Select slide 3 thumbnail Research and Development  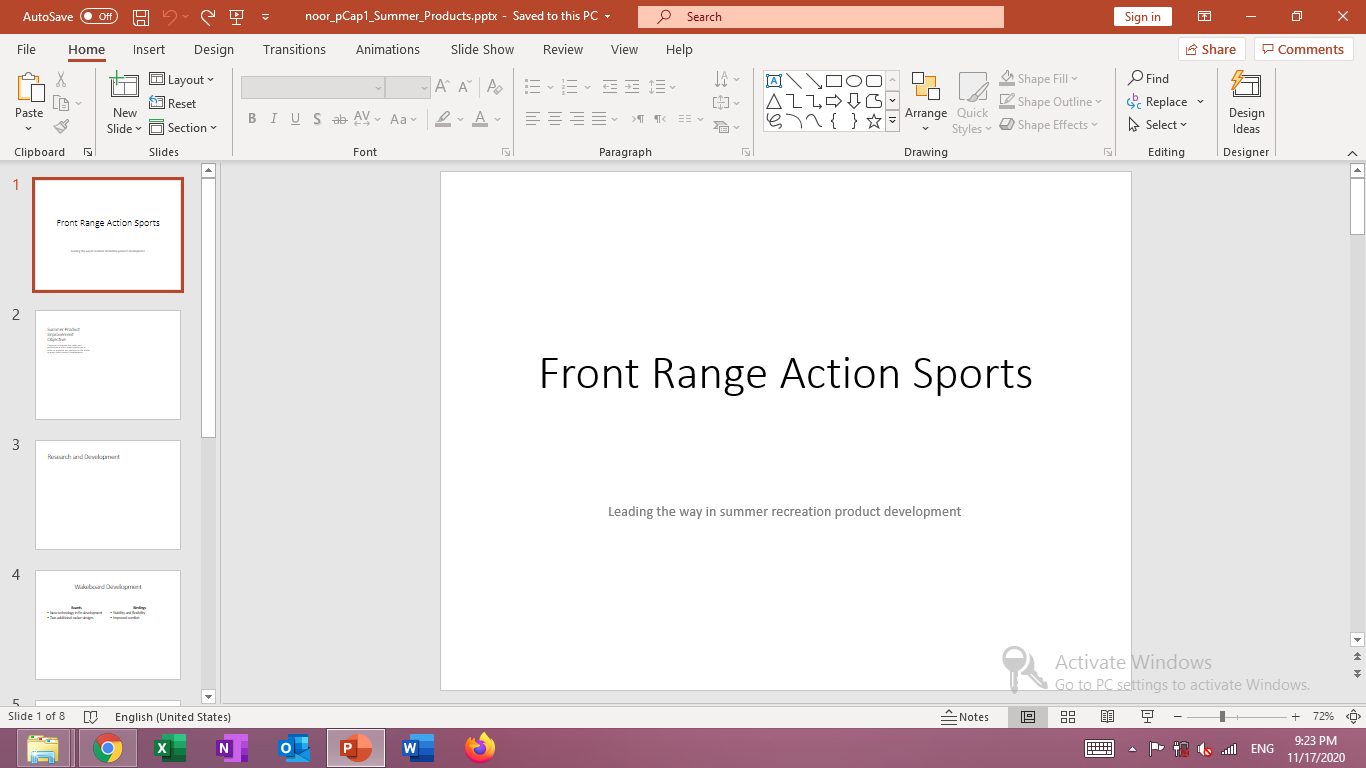pyautogui.click(x=108, y=494)
